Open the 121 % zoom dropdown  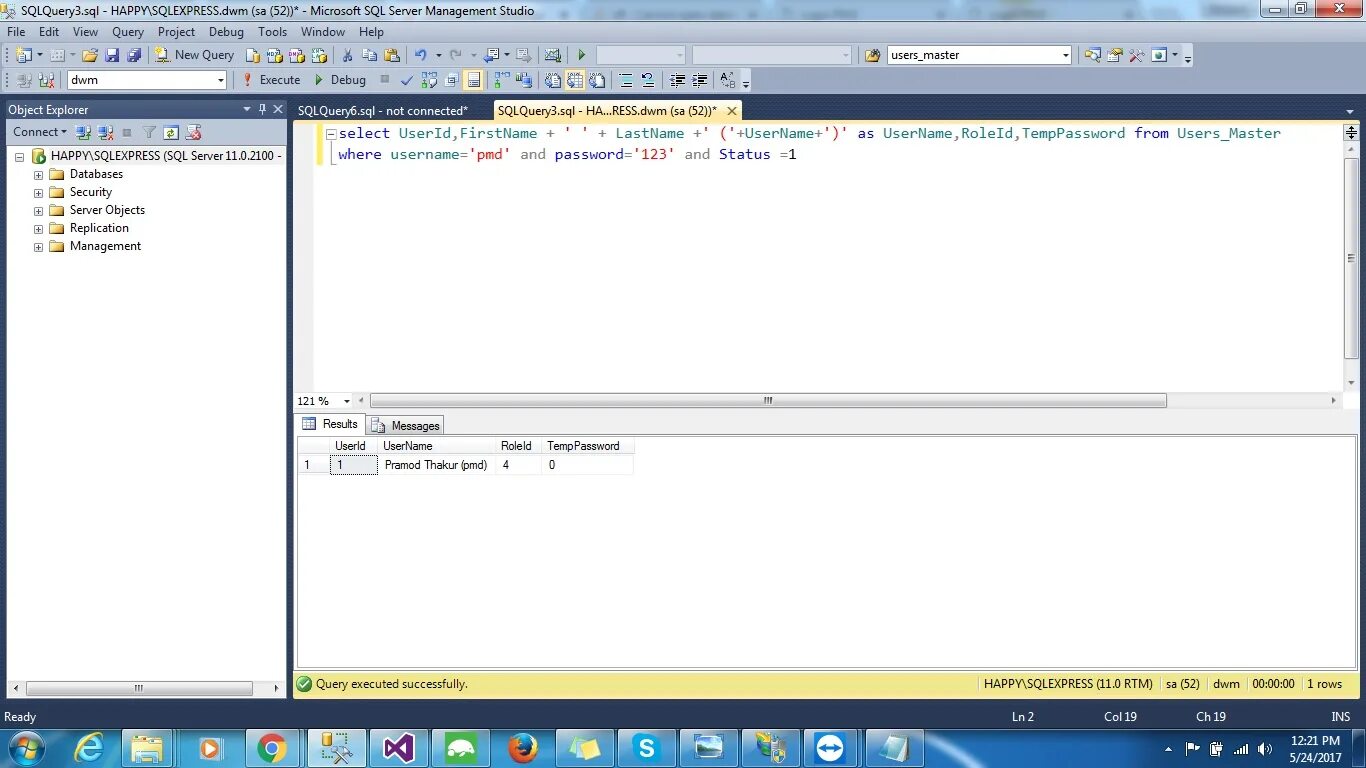(x=346, y=401)
